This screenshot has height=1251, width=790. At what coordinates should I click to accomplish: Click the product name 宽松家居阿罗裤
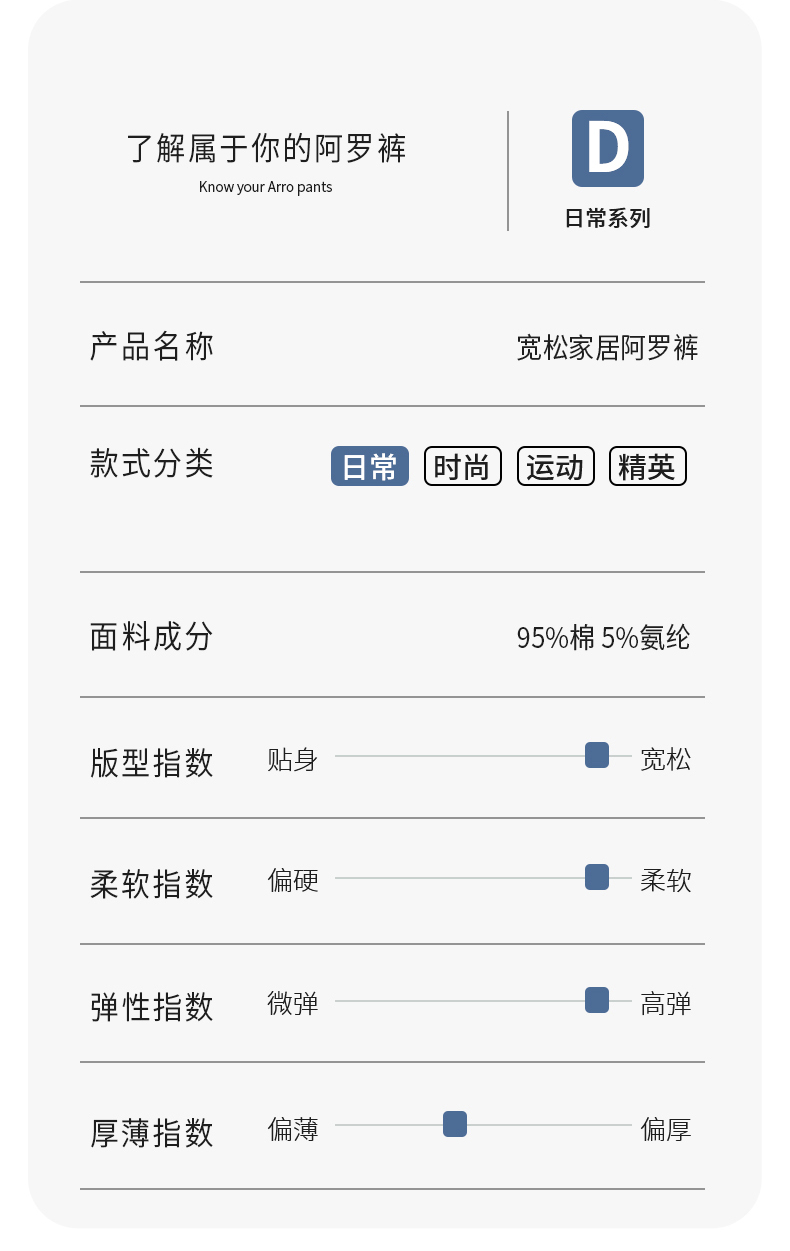pyautogui.click(x=607, y=348)
